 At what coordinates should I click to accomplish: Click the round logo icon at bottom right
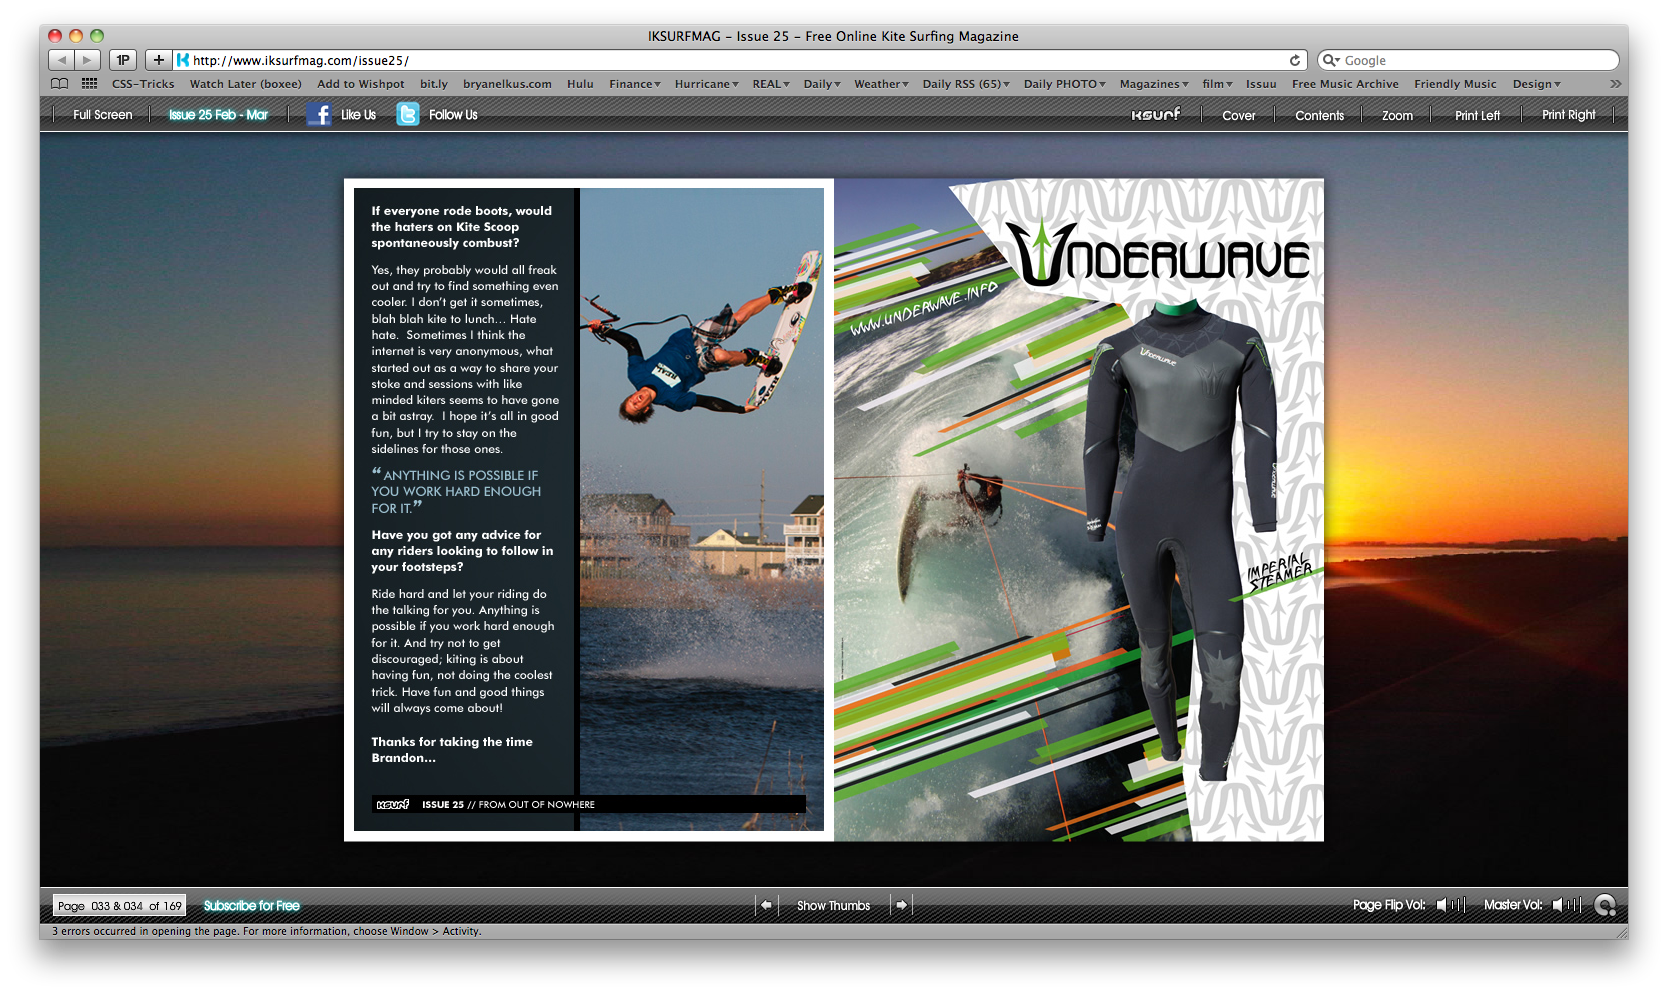1604,905
